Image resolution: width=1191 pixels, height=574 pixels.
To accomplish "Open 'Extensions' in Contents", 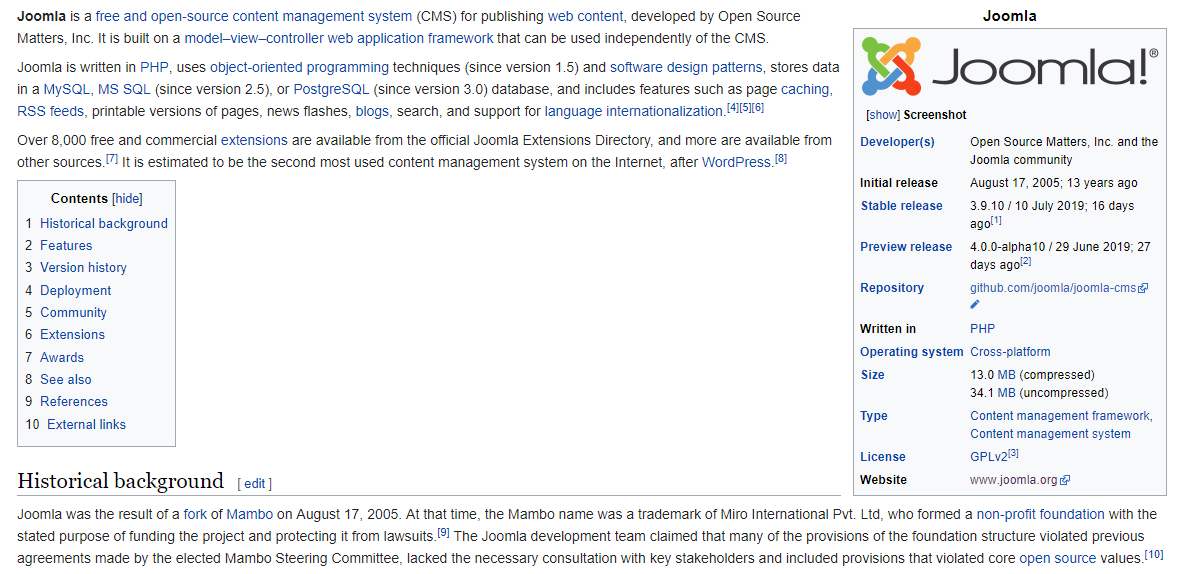I will [72, 334].
